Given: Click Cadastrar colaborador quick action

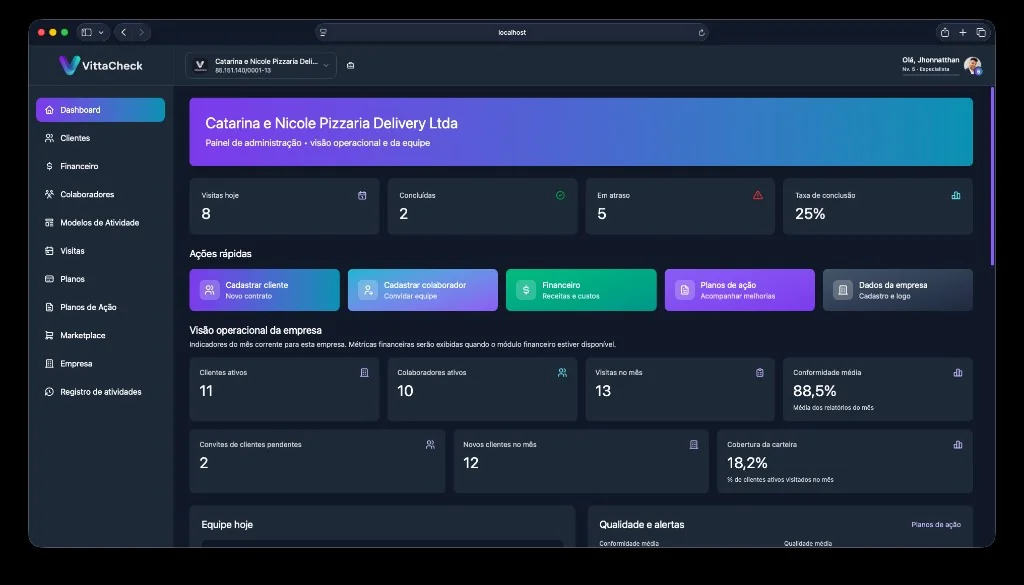Looking at the screenshot, I should point(423,290).
